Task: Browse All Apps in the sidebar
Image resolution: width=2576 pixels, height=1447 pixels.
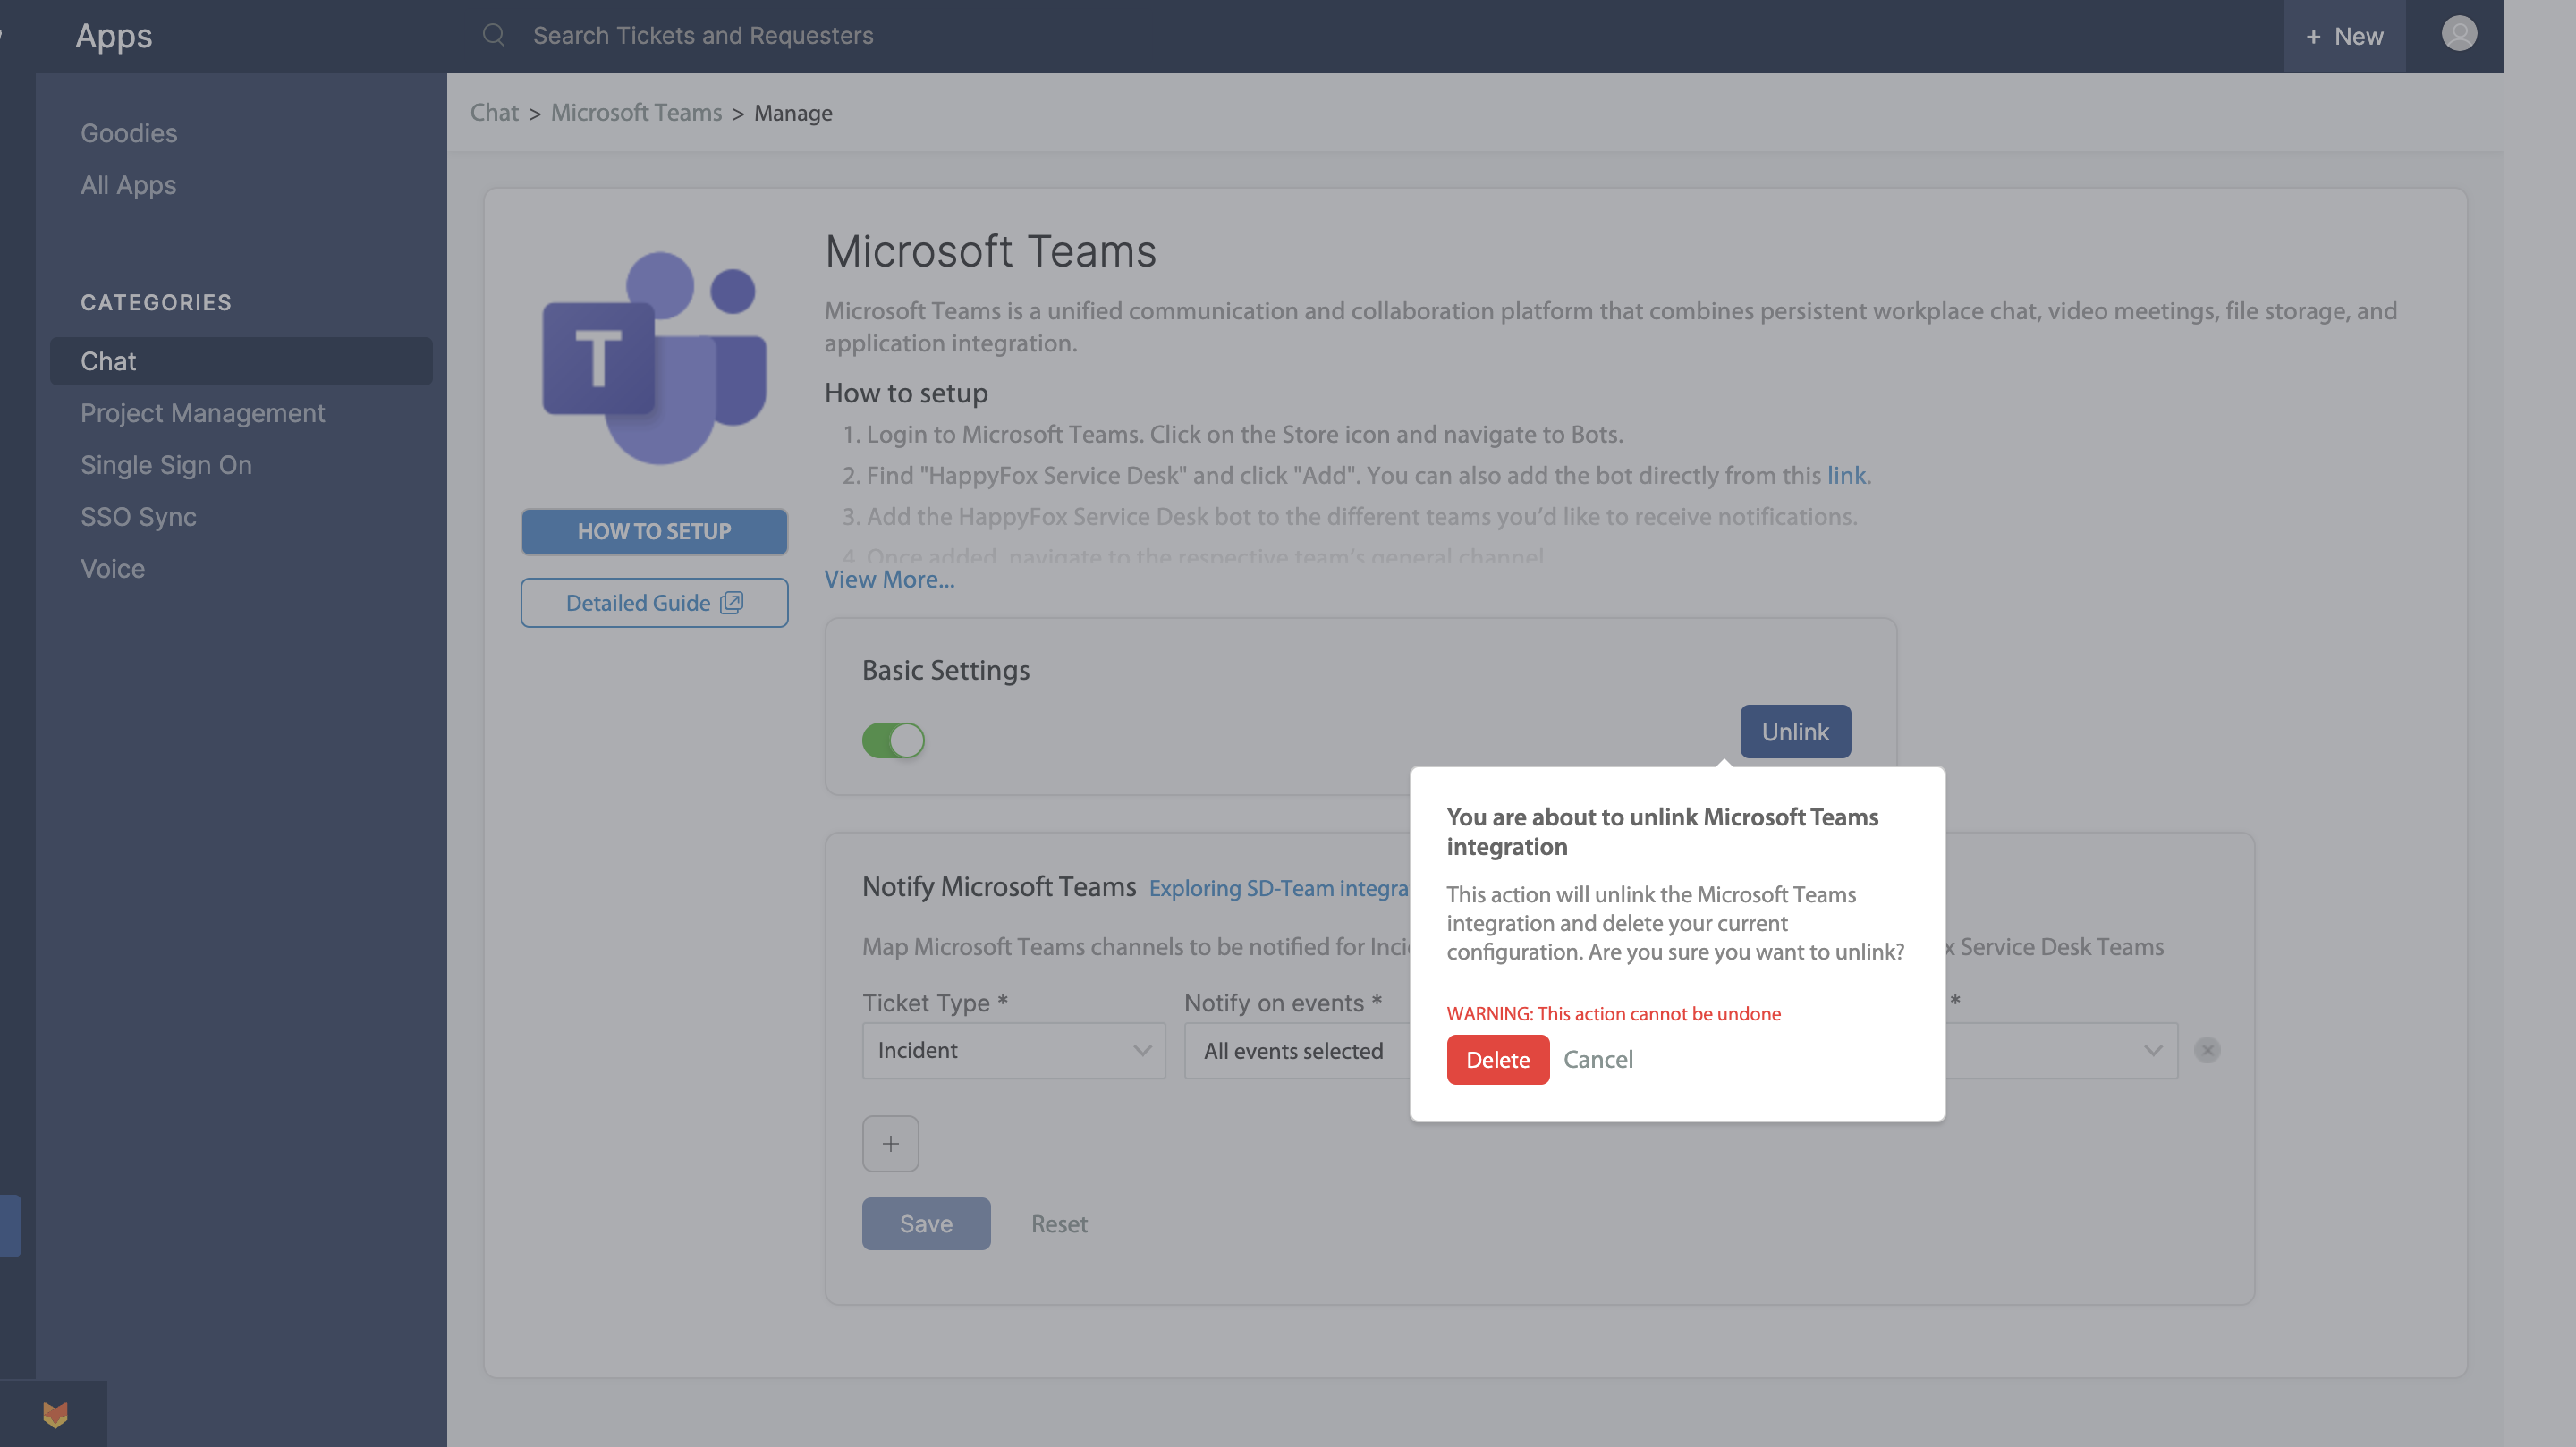Action: [127, 185]
